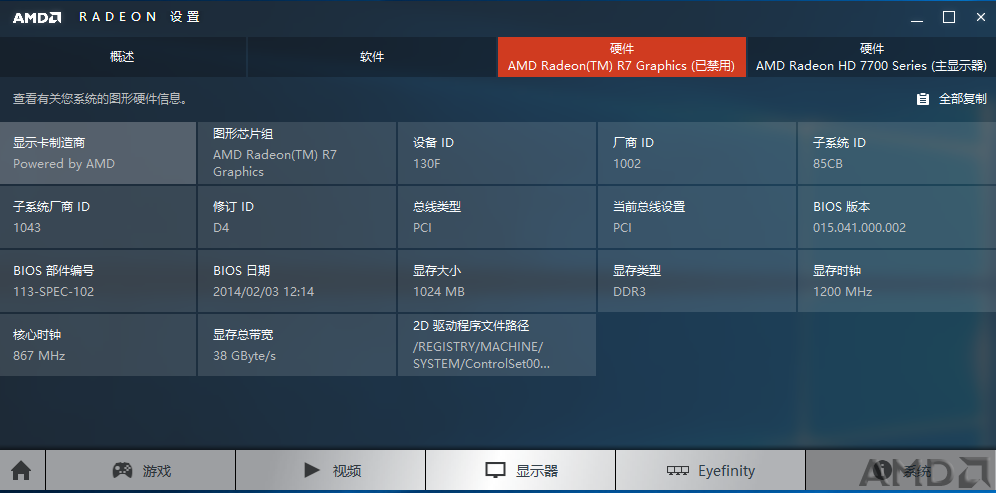Click the 显存总带宽 38 GByte/s tile

(297, 345)
